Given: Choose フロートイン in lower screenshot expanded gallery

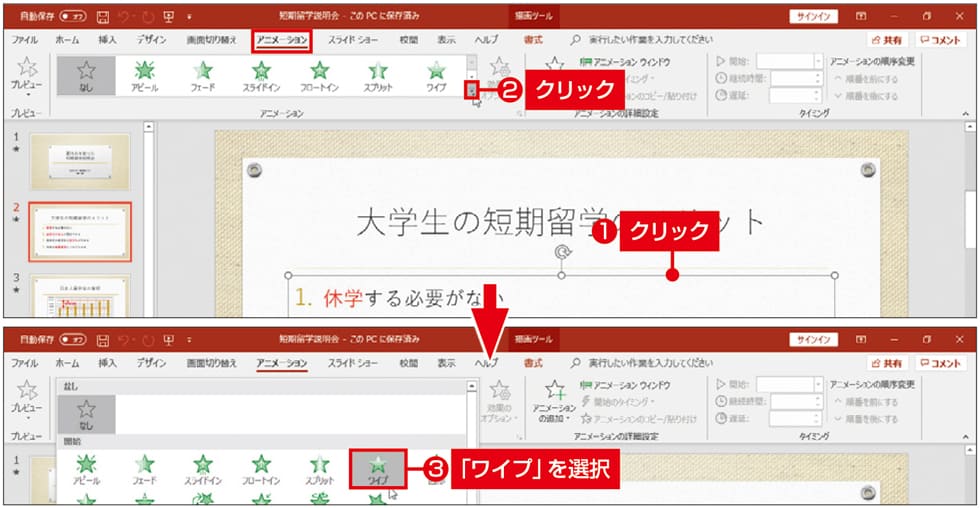Looking at the screenshot, I should point(261,469).
